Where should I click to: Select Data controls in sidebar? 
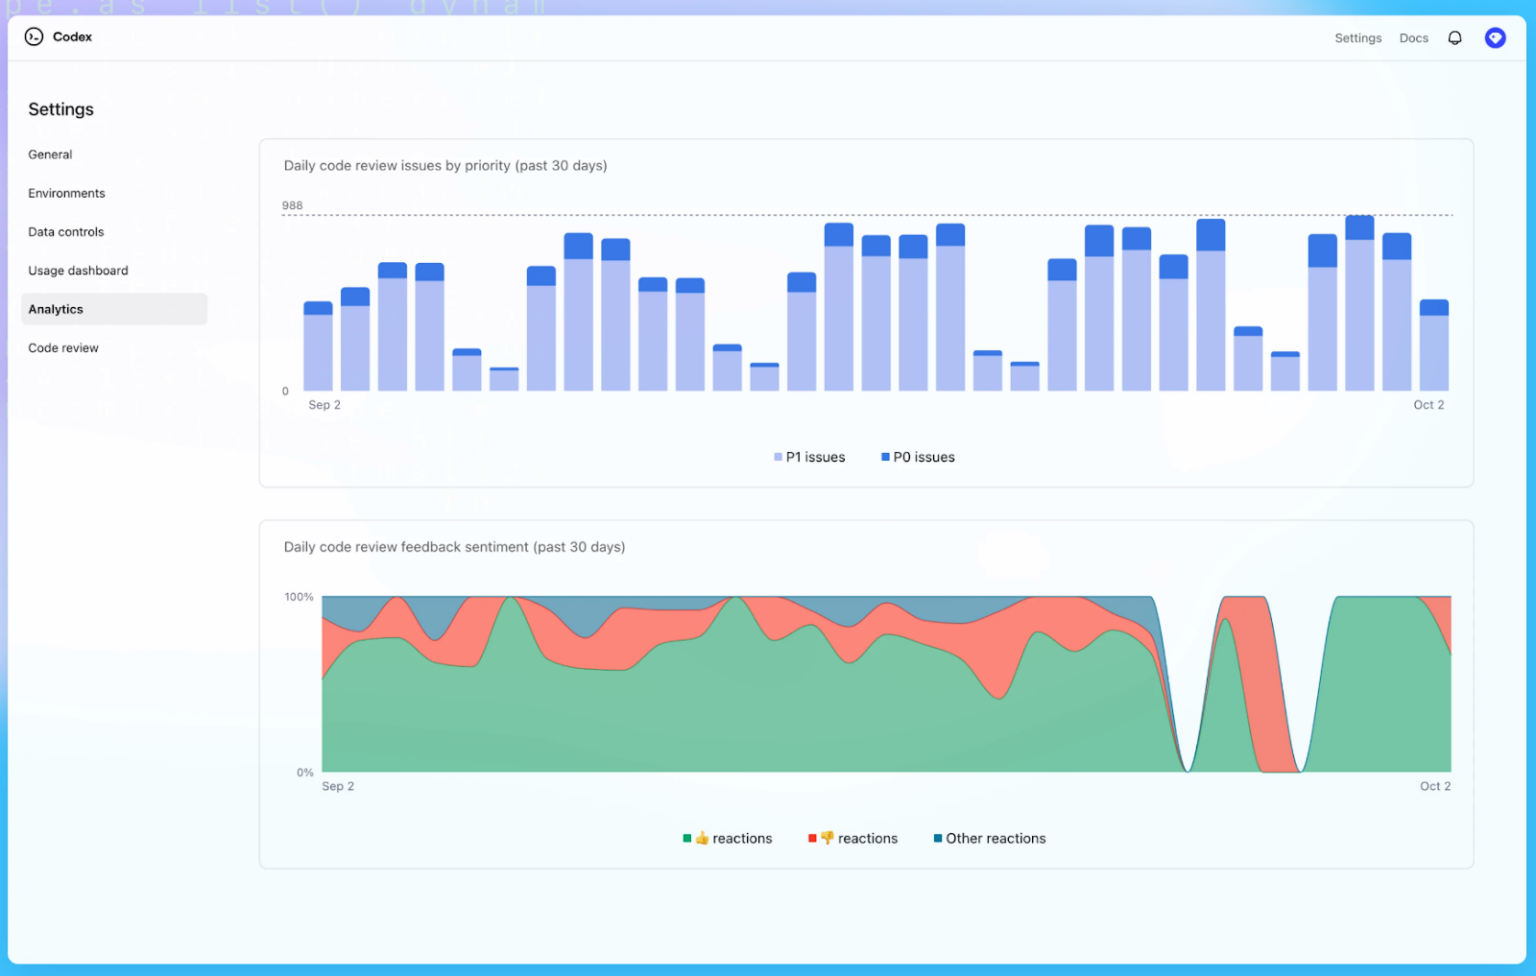pos(66,232)
